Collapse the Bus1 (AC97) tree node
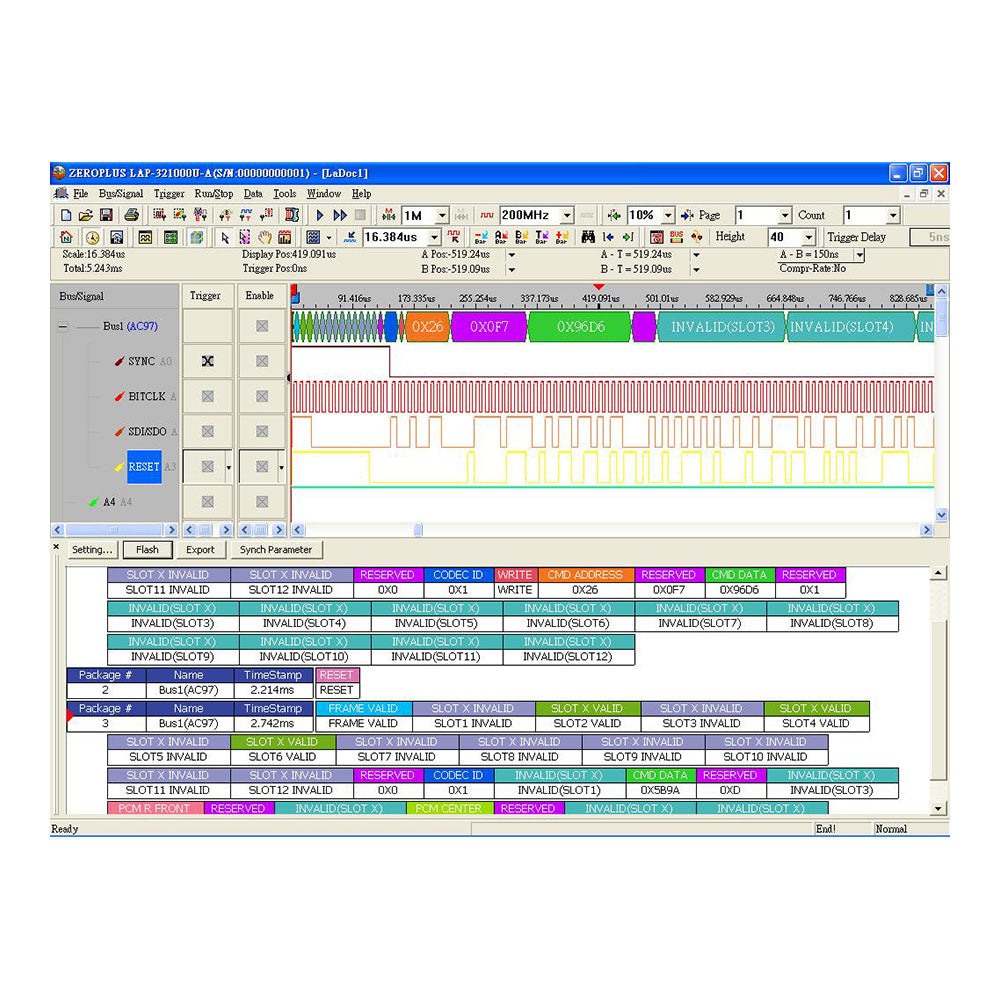The height and width of the screenshot is (1000, 1000). [x=62, y=327]
